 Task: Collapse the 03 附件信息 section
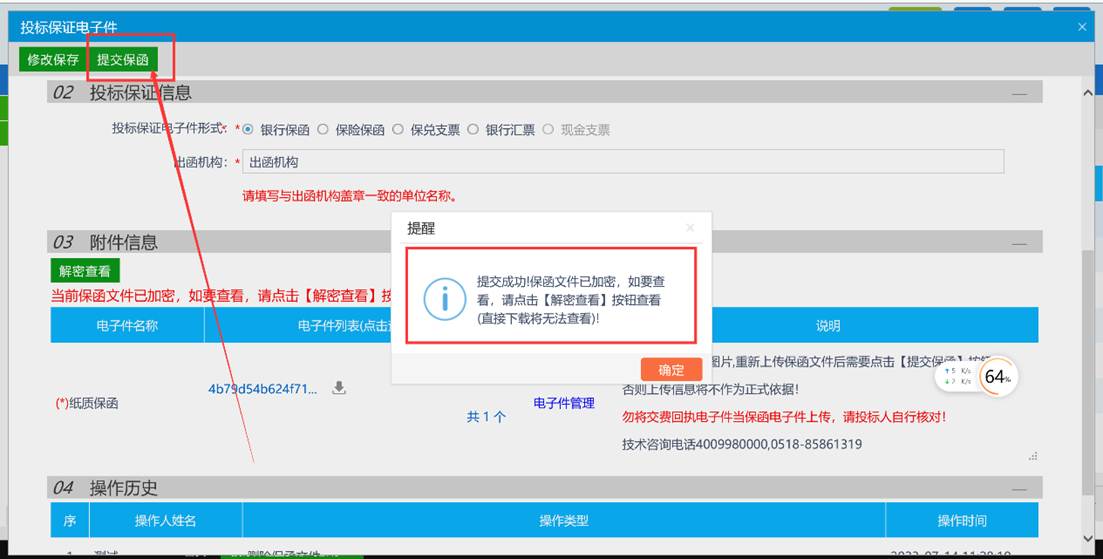click(1019, 243)
